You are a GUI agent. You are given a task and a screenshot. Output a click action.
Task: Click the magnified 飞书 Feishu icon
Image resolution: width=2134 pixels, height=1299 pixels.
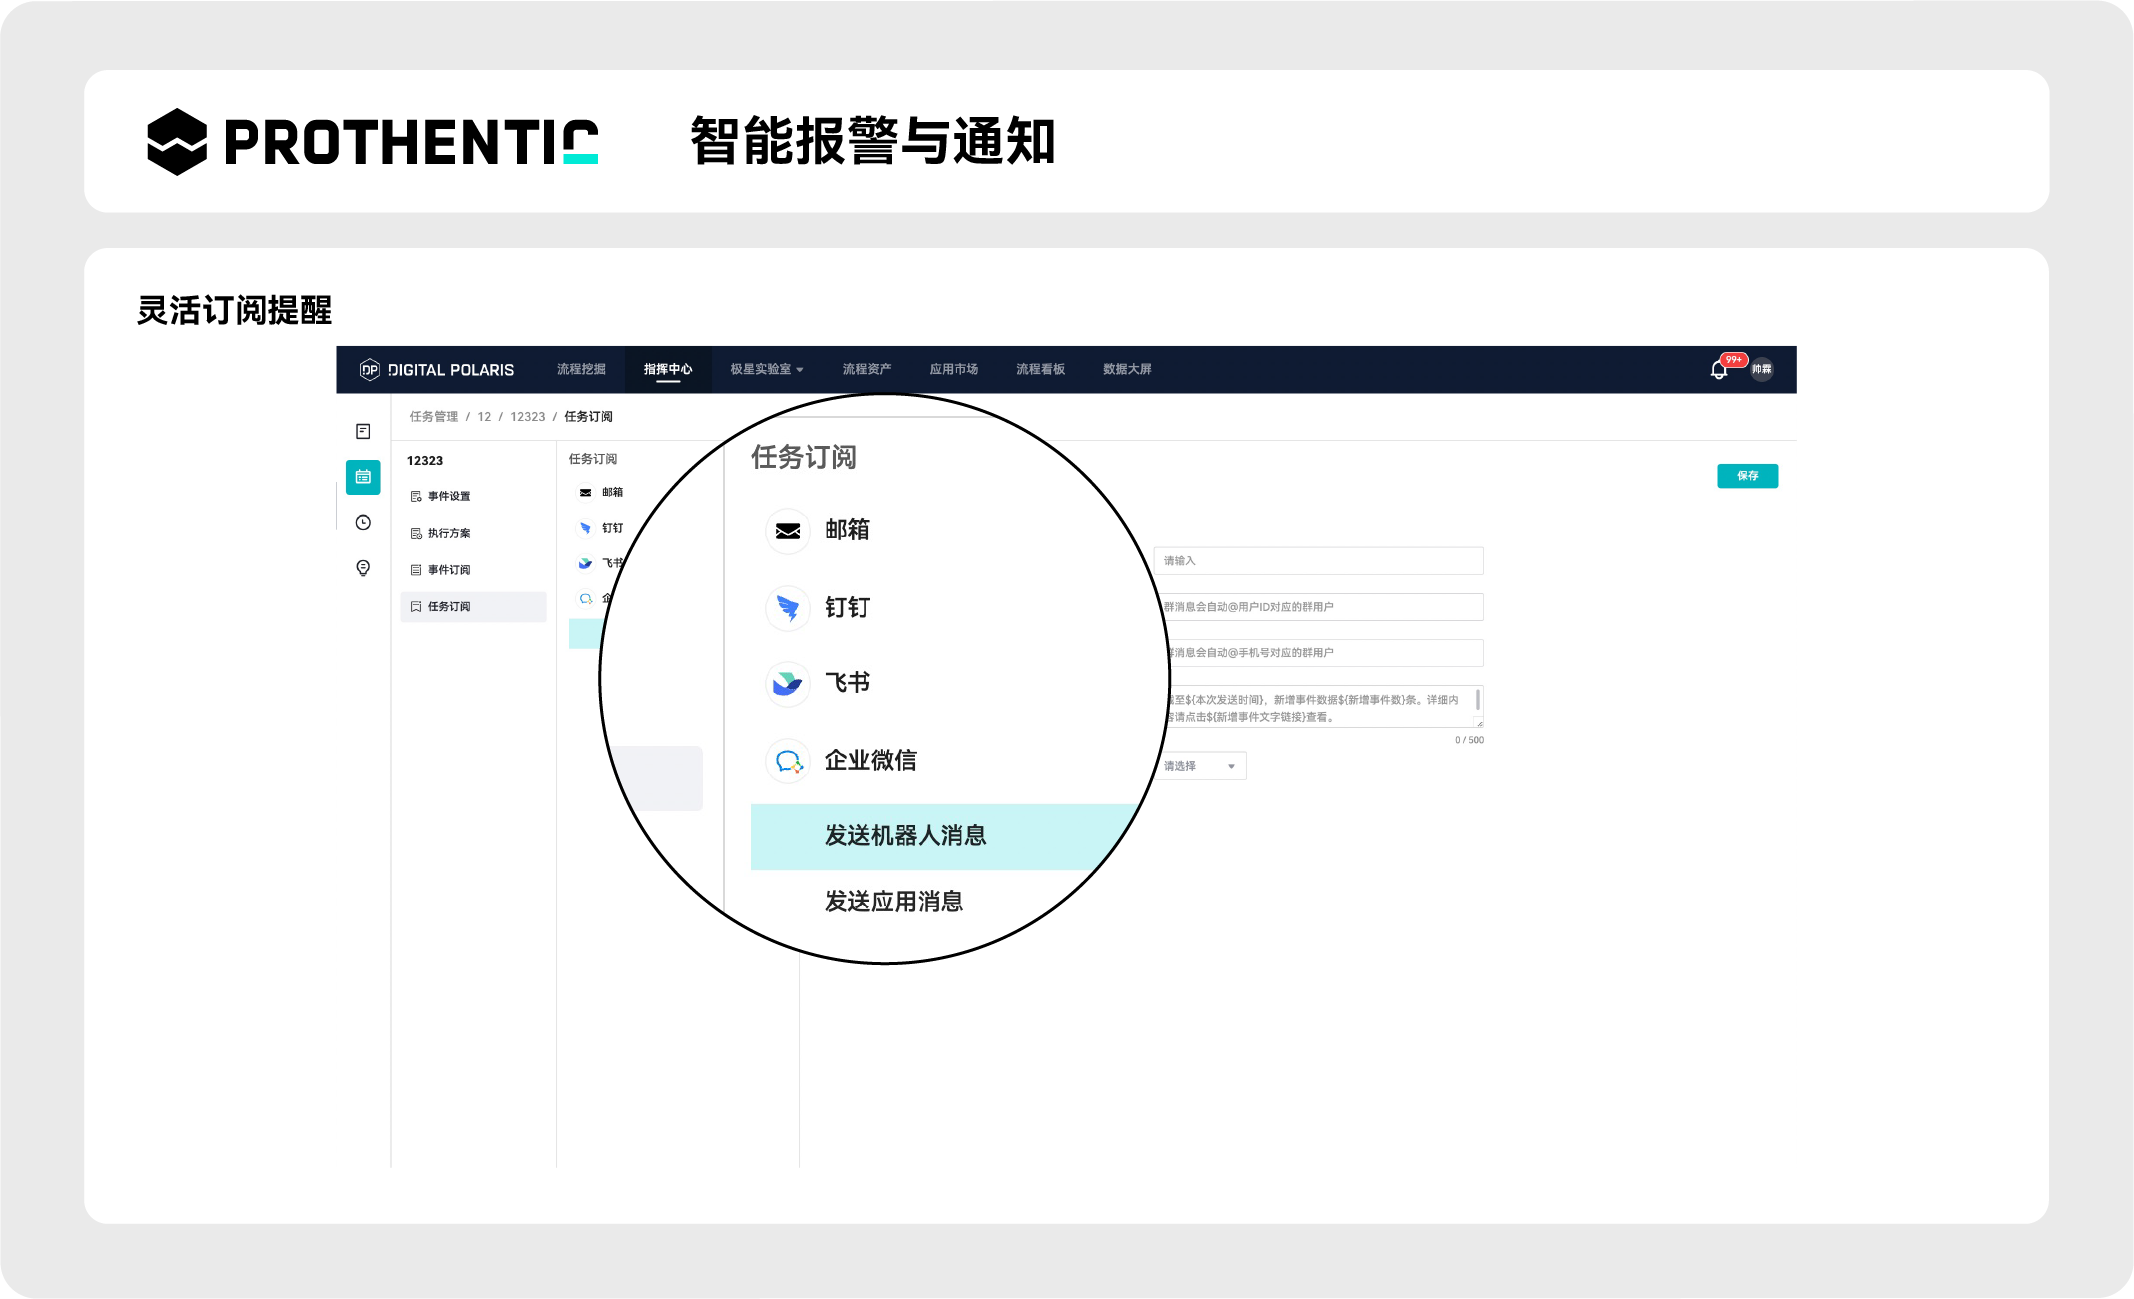tap(788, 683)
